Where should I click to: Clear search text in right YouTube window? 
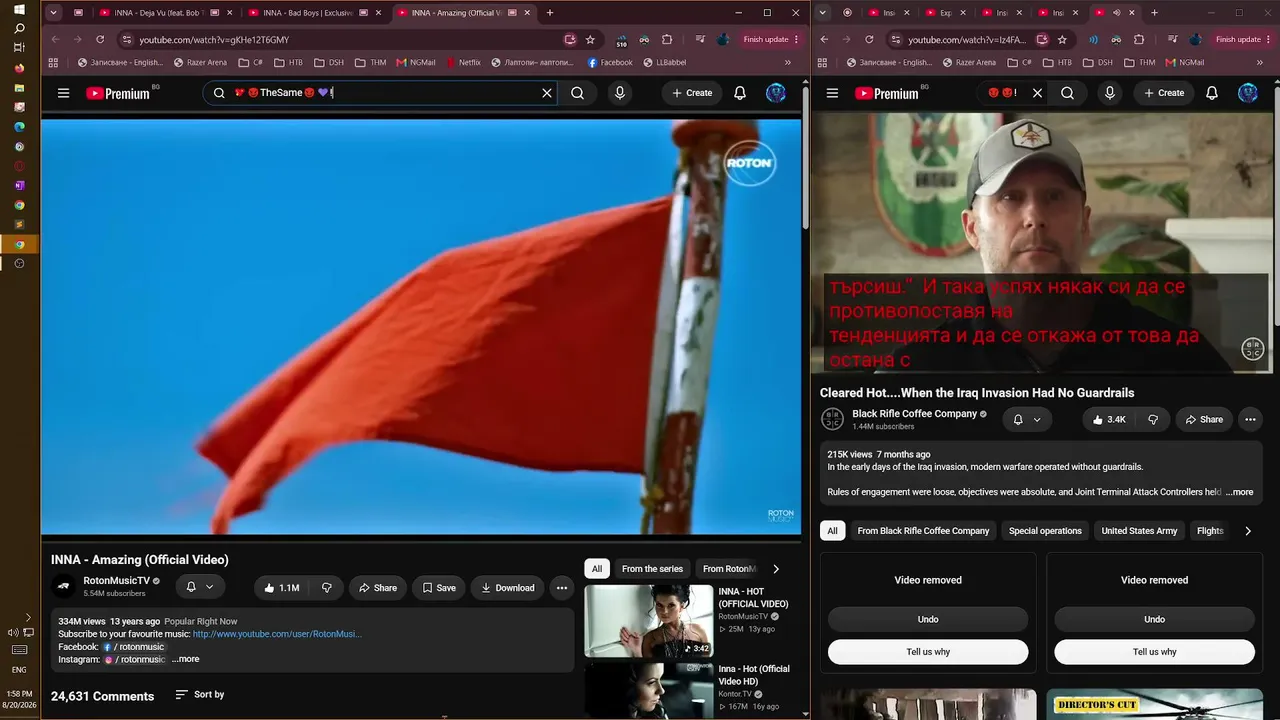pos(1037,93)
